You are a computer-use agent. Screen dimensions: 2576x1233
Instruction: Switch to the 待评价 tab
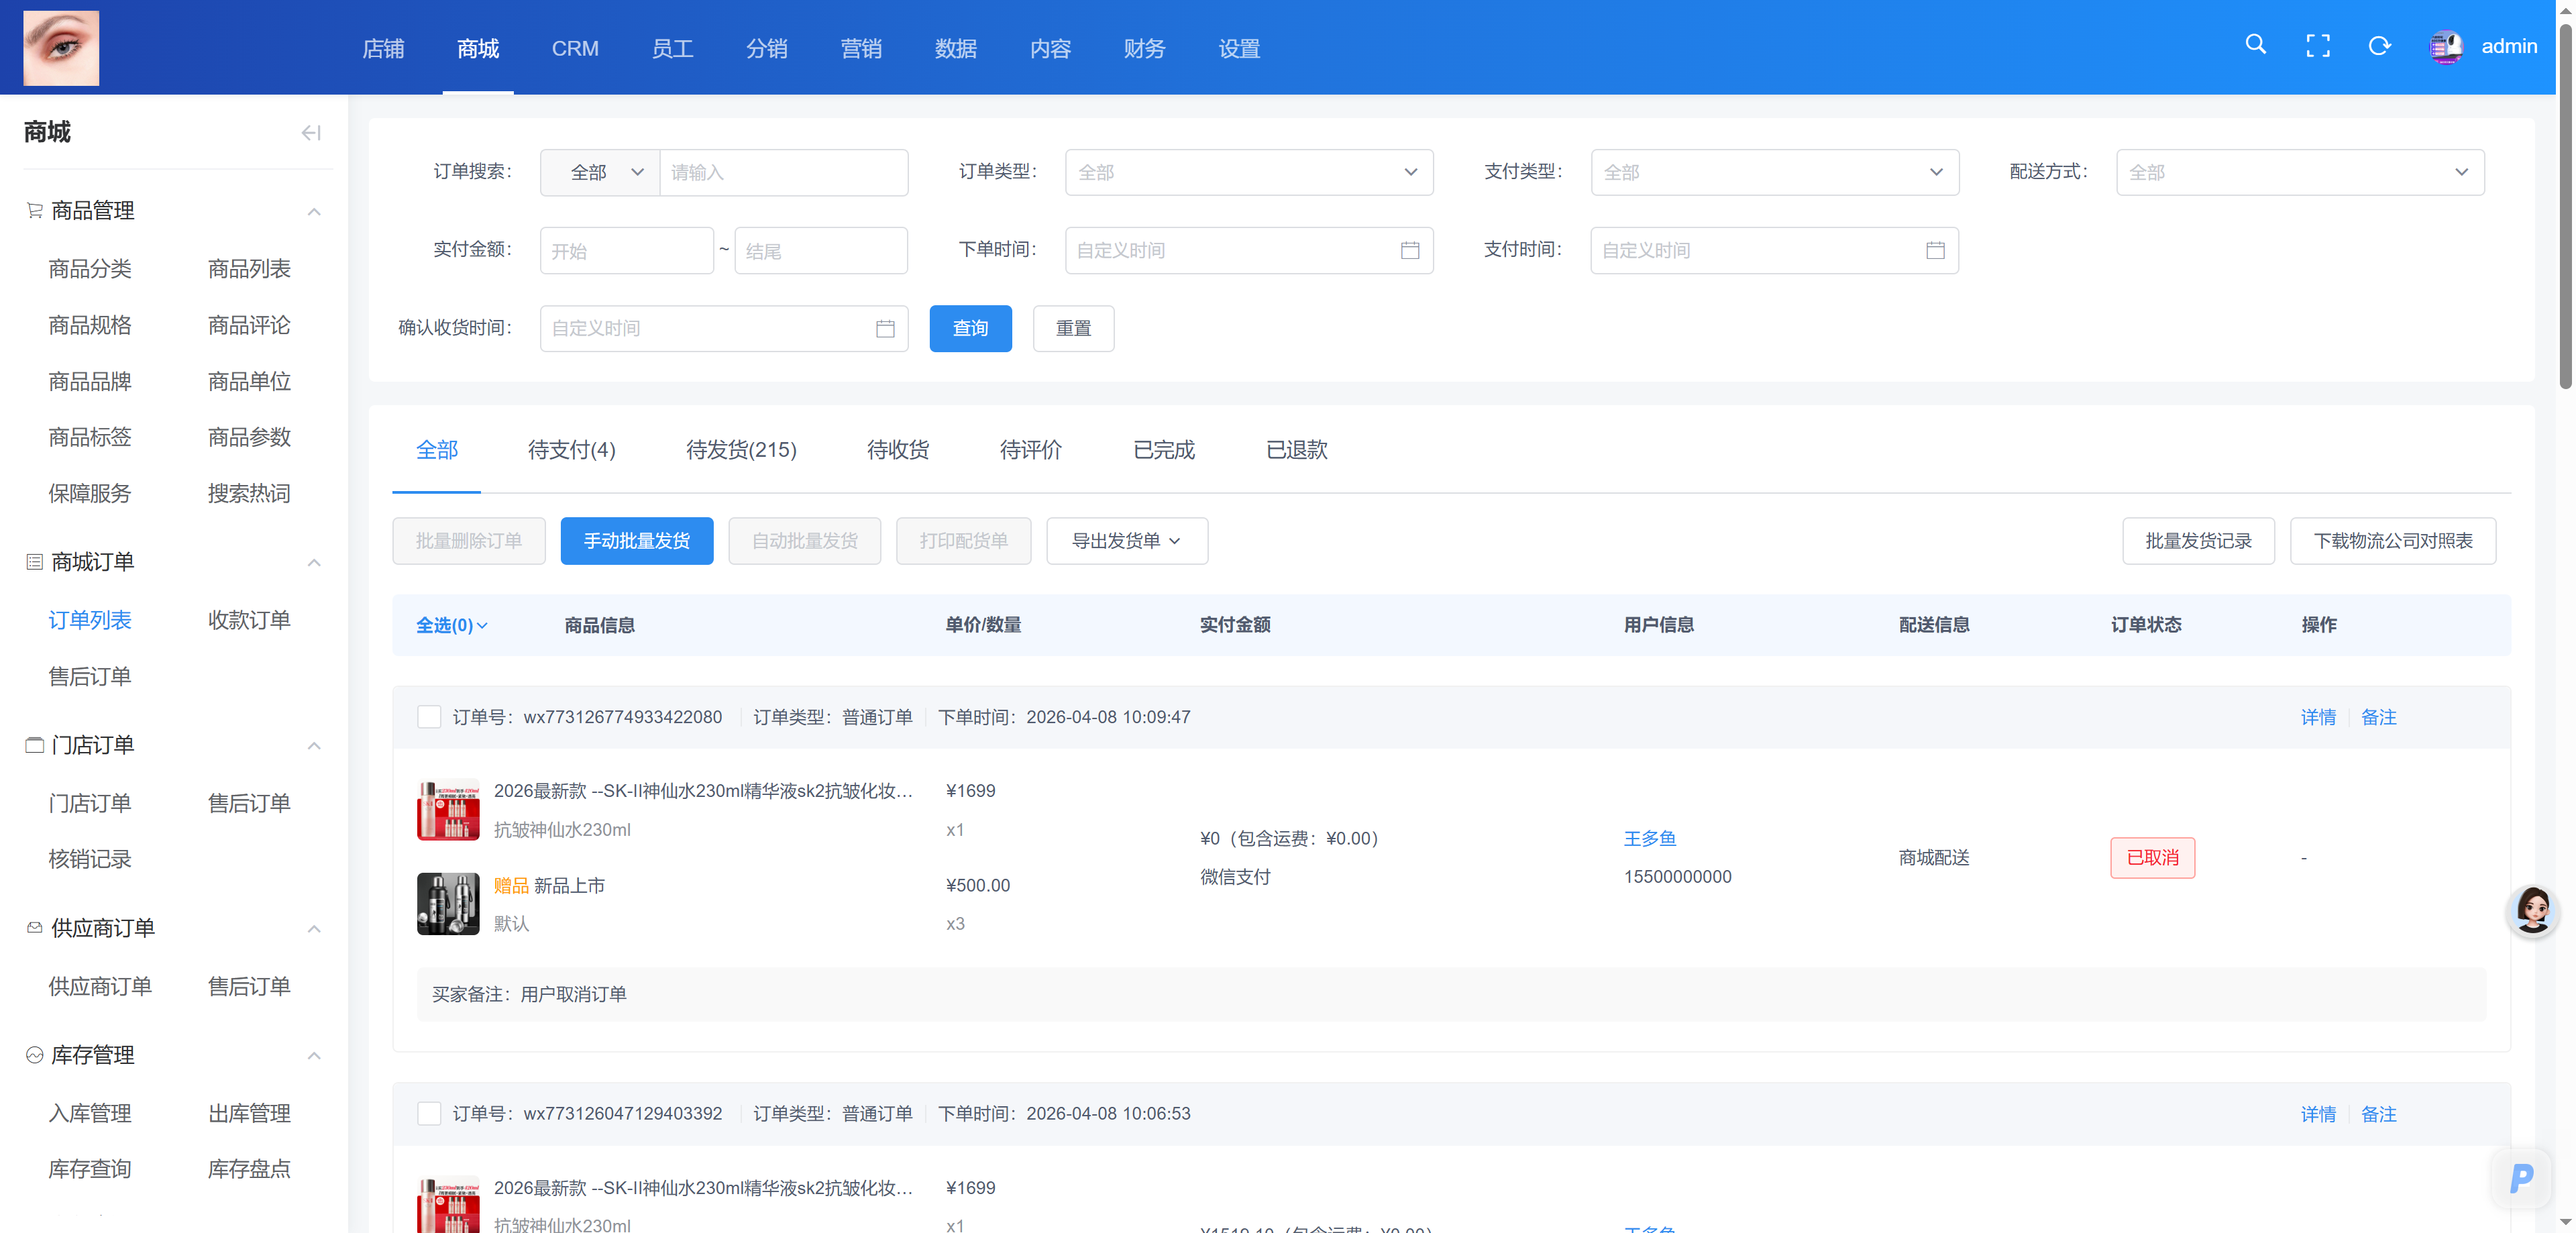click(1031, 450)
